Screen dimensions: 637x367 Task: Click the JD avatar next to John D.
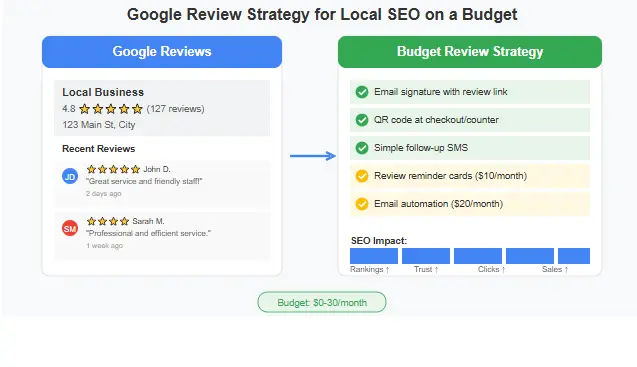(70, 176)
